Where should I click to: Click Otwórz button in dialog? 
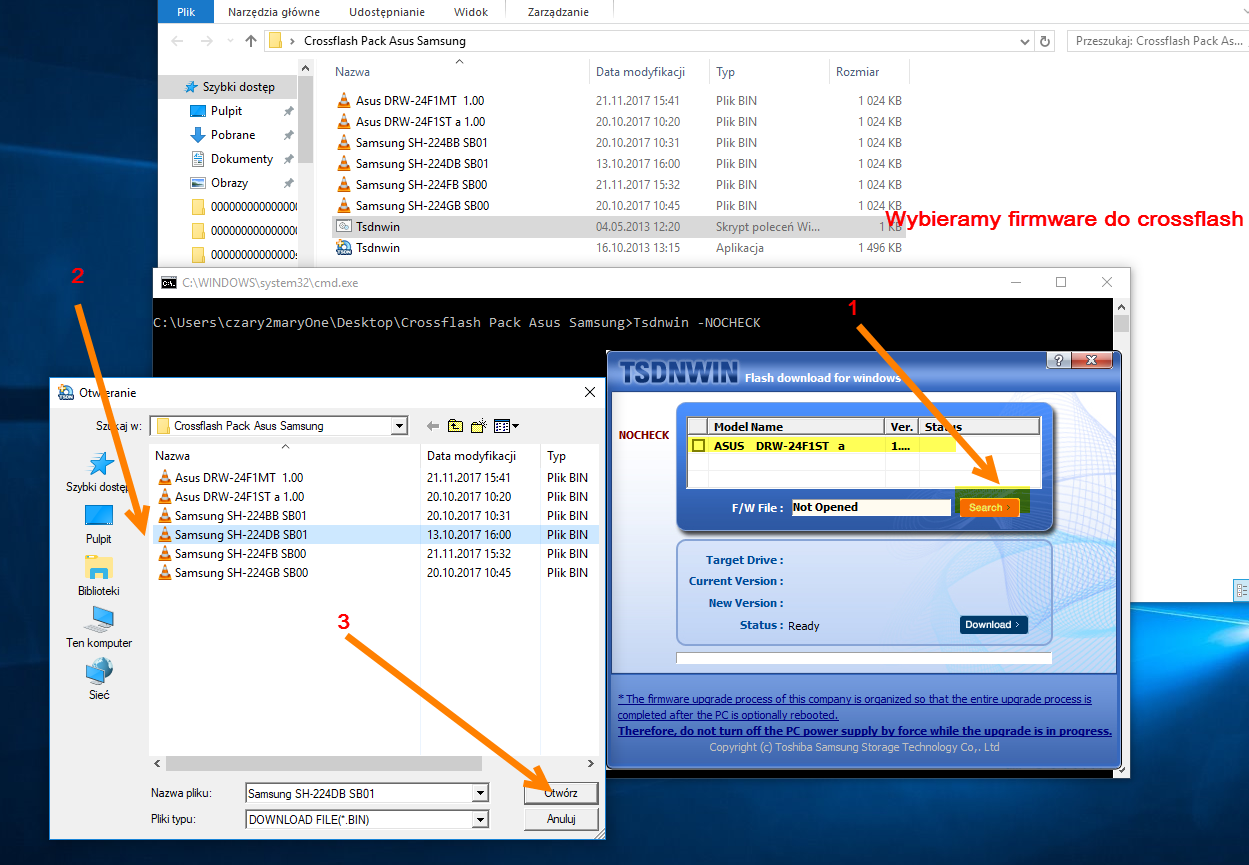point(561,793)
